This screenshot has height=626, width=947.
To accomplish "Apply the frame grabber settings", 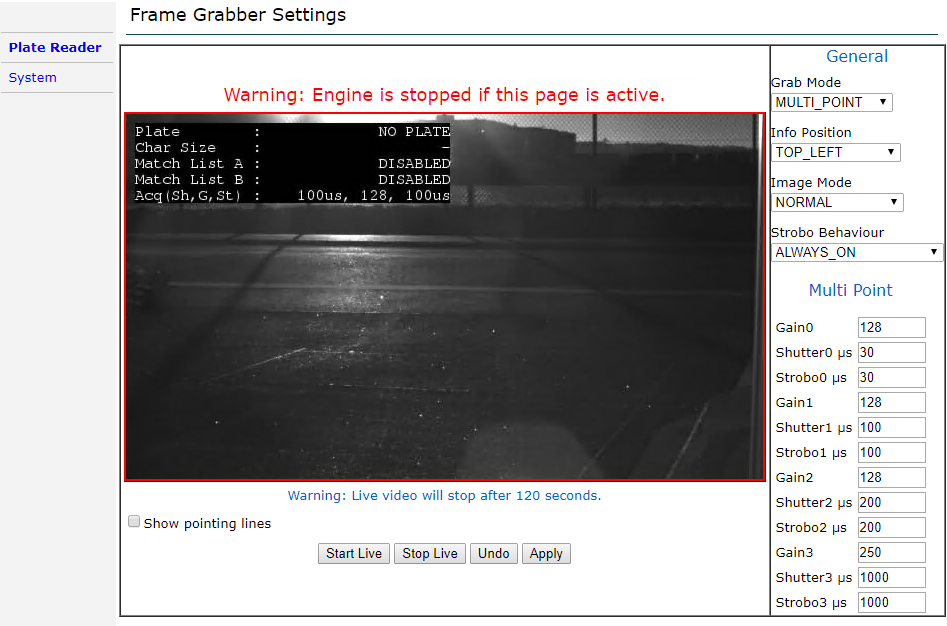I will [546, 553].
